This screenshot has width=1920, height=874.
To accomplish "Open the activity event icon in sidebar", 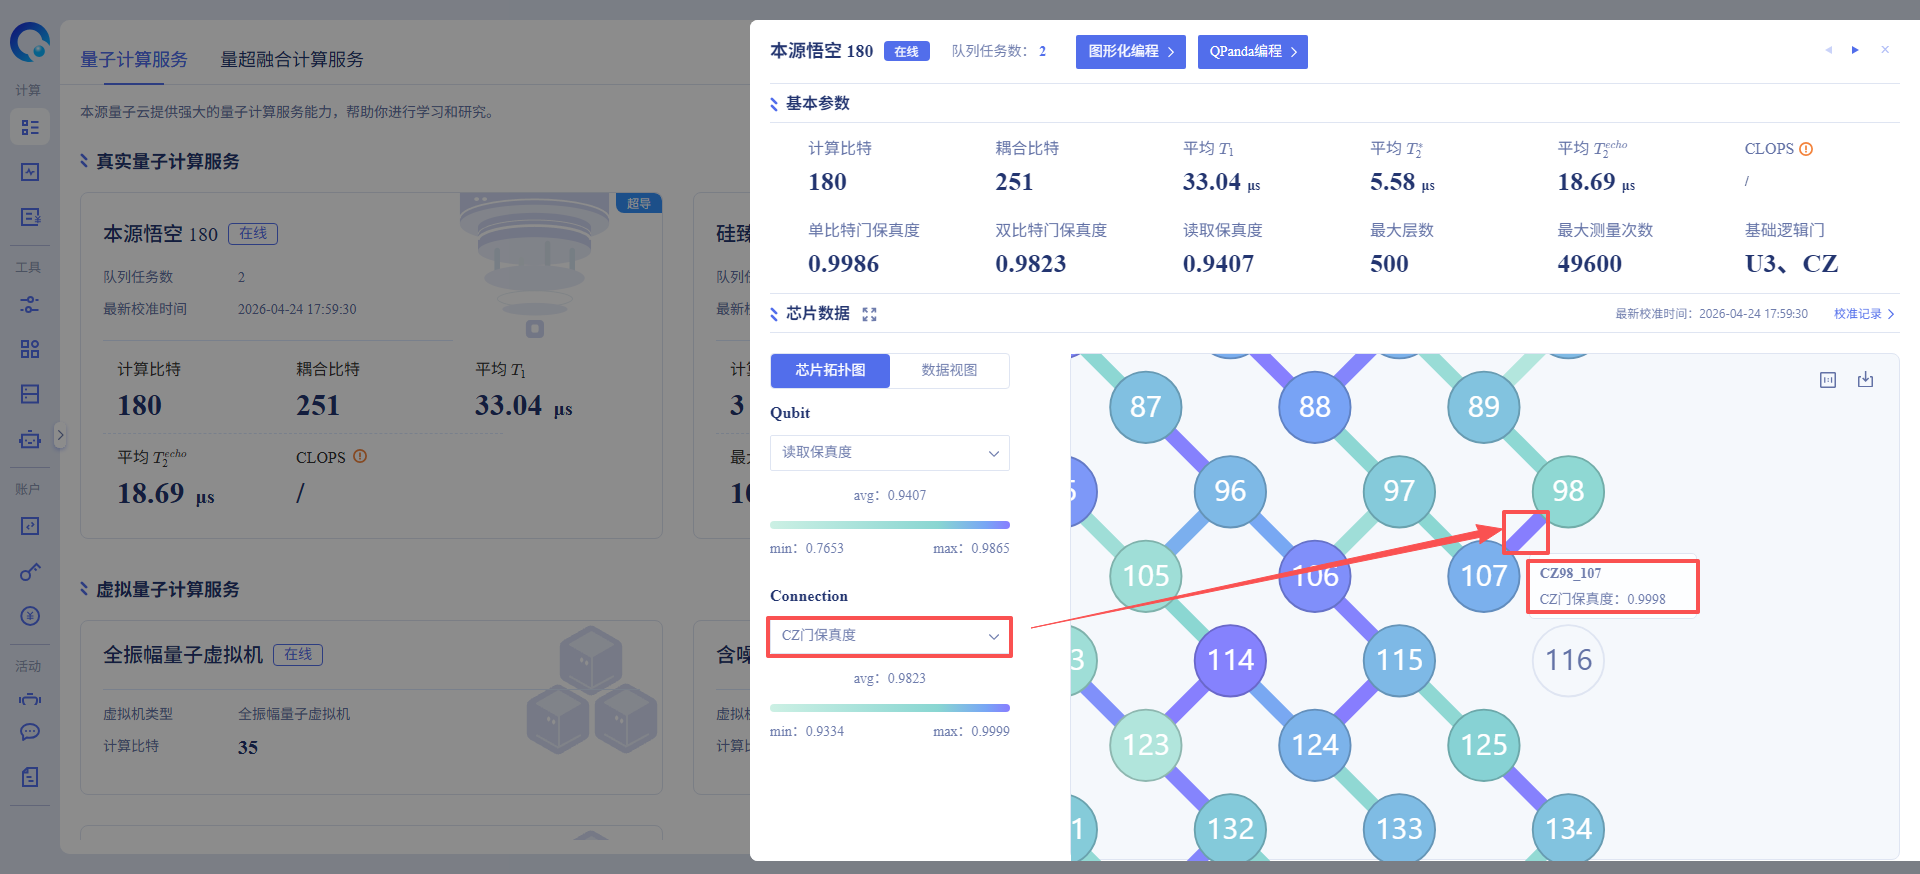I will click(x=30, y=700).
